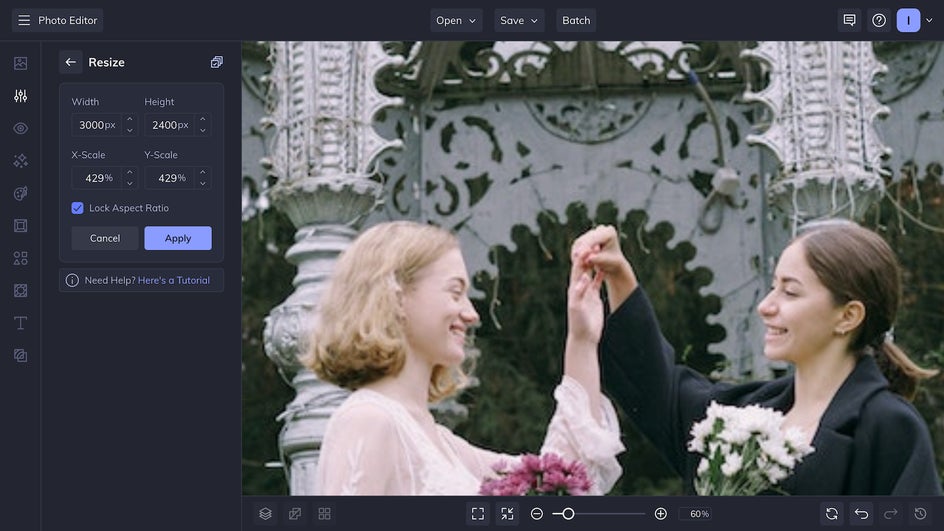The height and width of the screenshot is (531, 944).
Task: Click the Batch button
Action: [576, 20]
